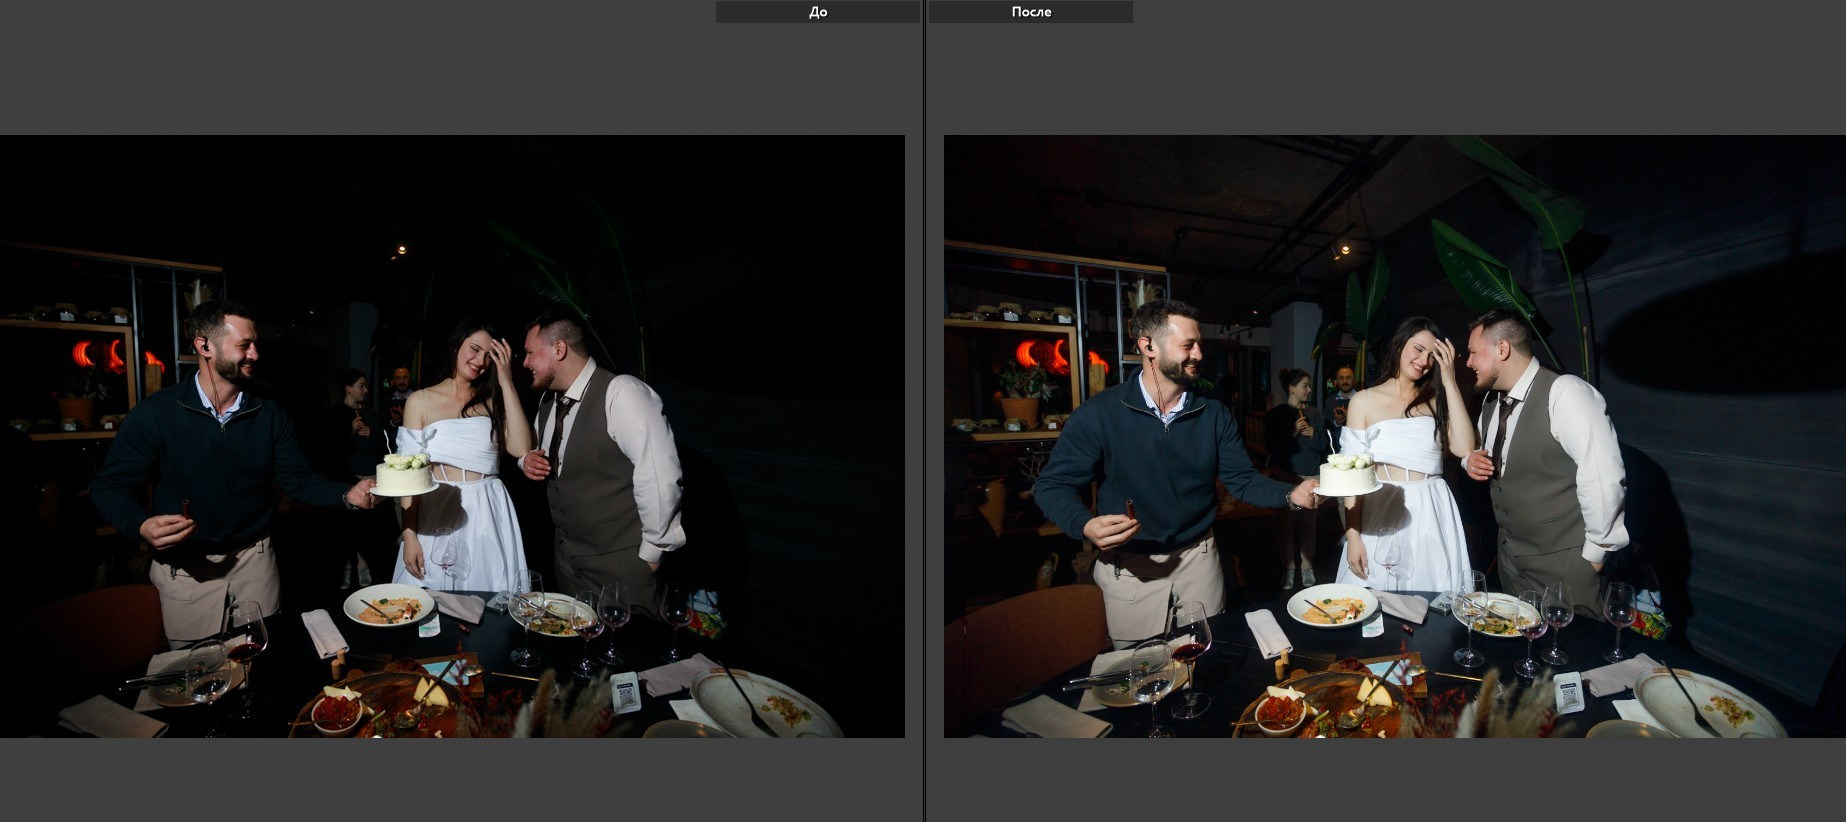Click the pasta plate in the After photo

1332,605
